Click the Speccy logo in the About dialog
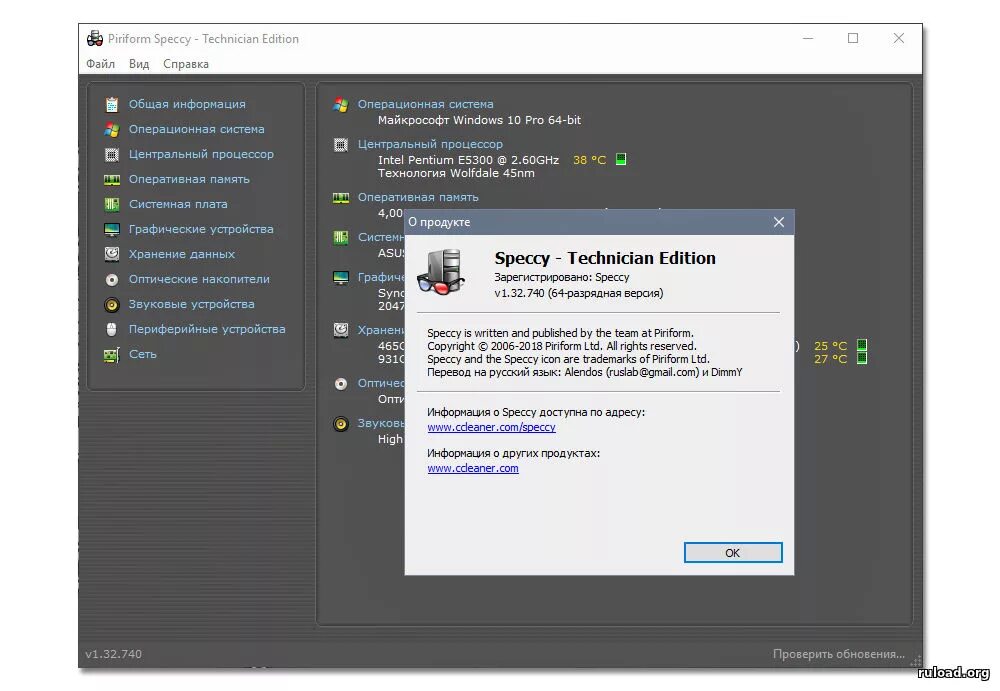 coord(441,272)
